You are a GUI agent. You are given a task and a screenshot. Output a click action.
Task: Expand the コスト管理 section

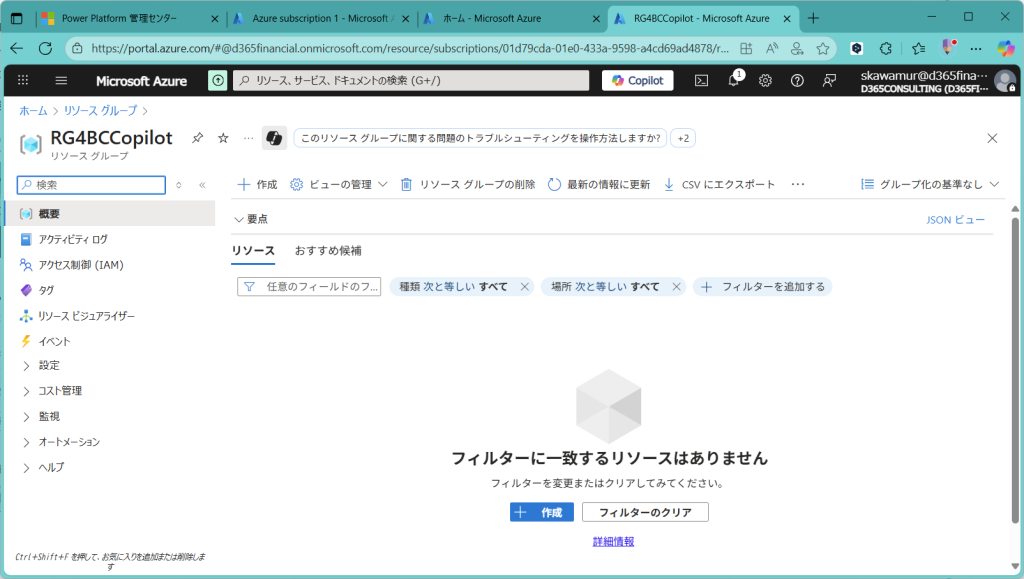point(26,391)
